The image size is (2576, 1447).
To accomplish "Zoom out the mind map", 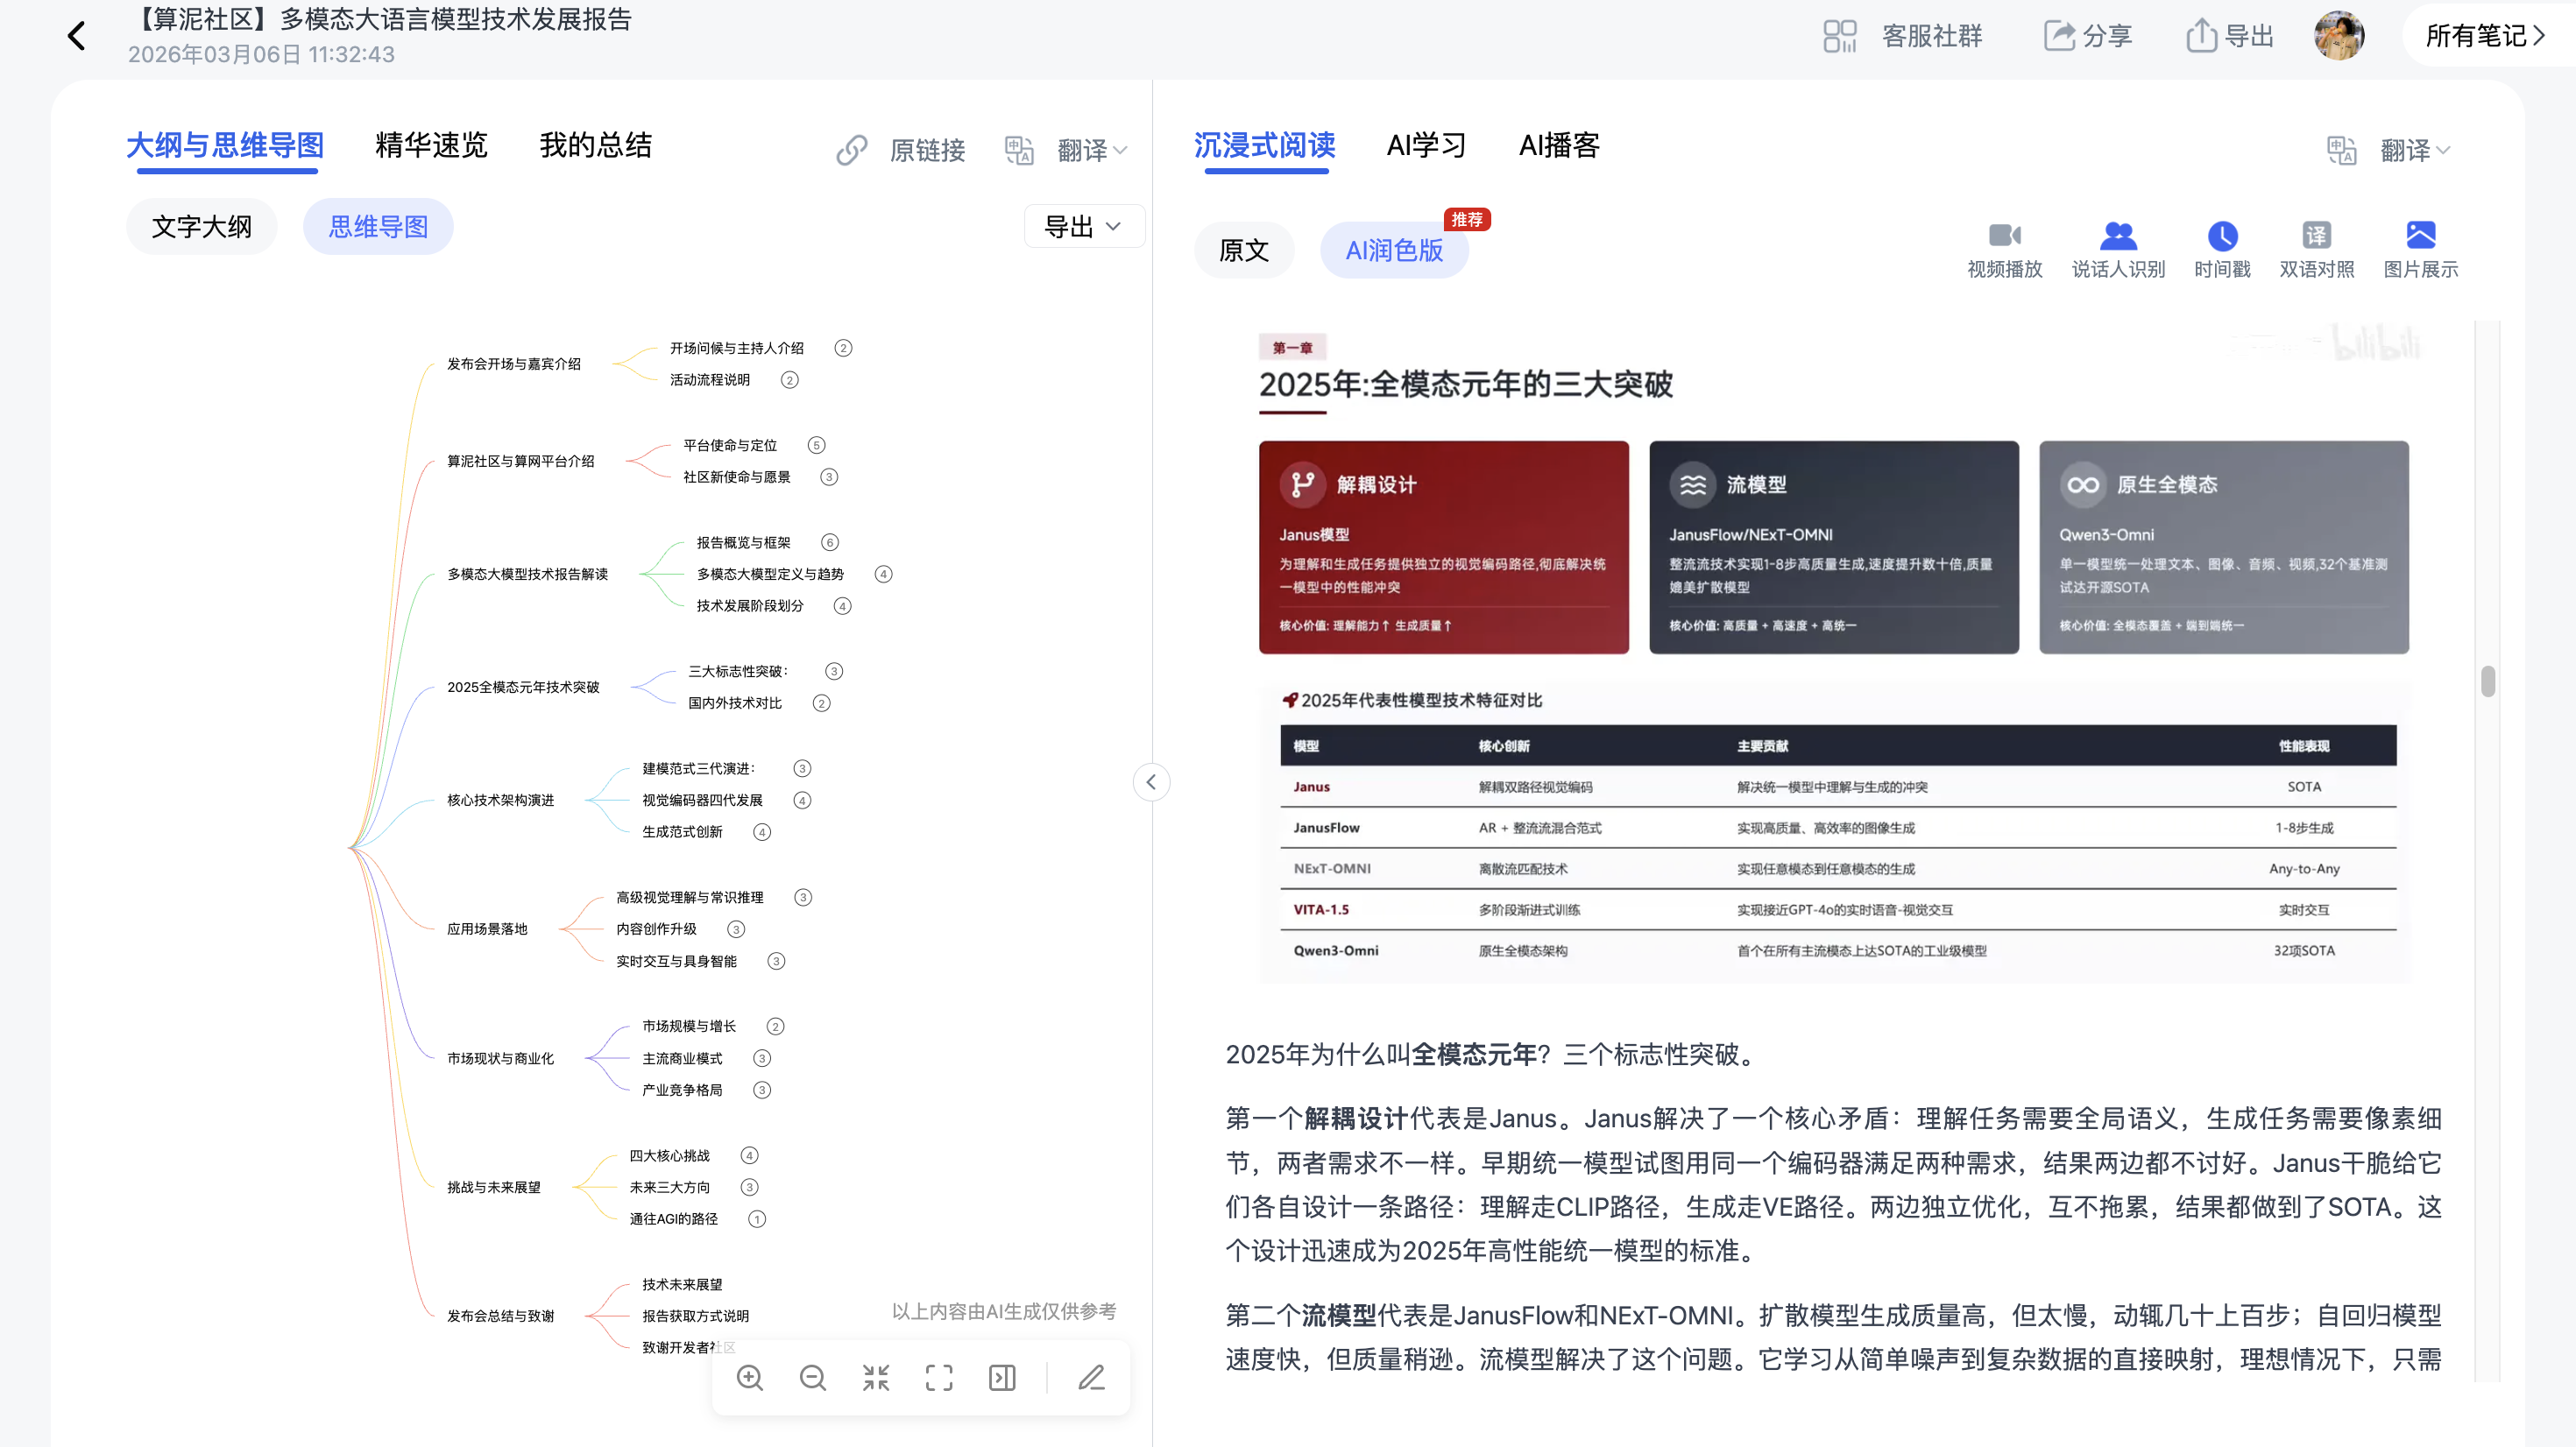I will point(813,1378).
